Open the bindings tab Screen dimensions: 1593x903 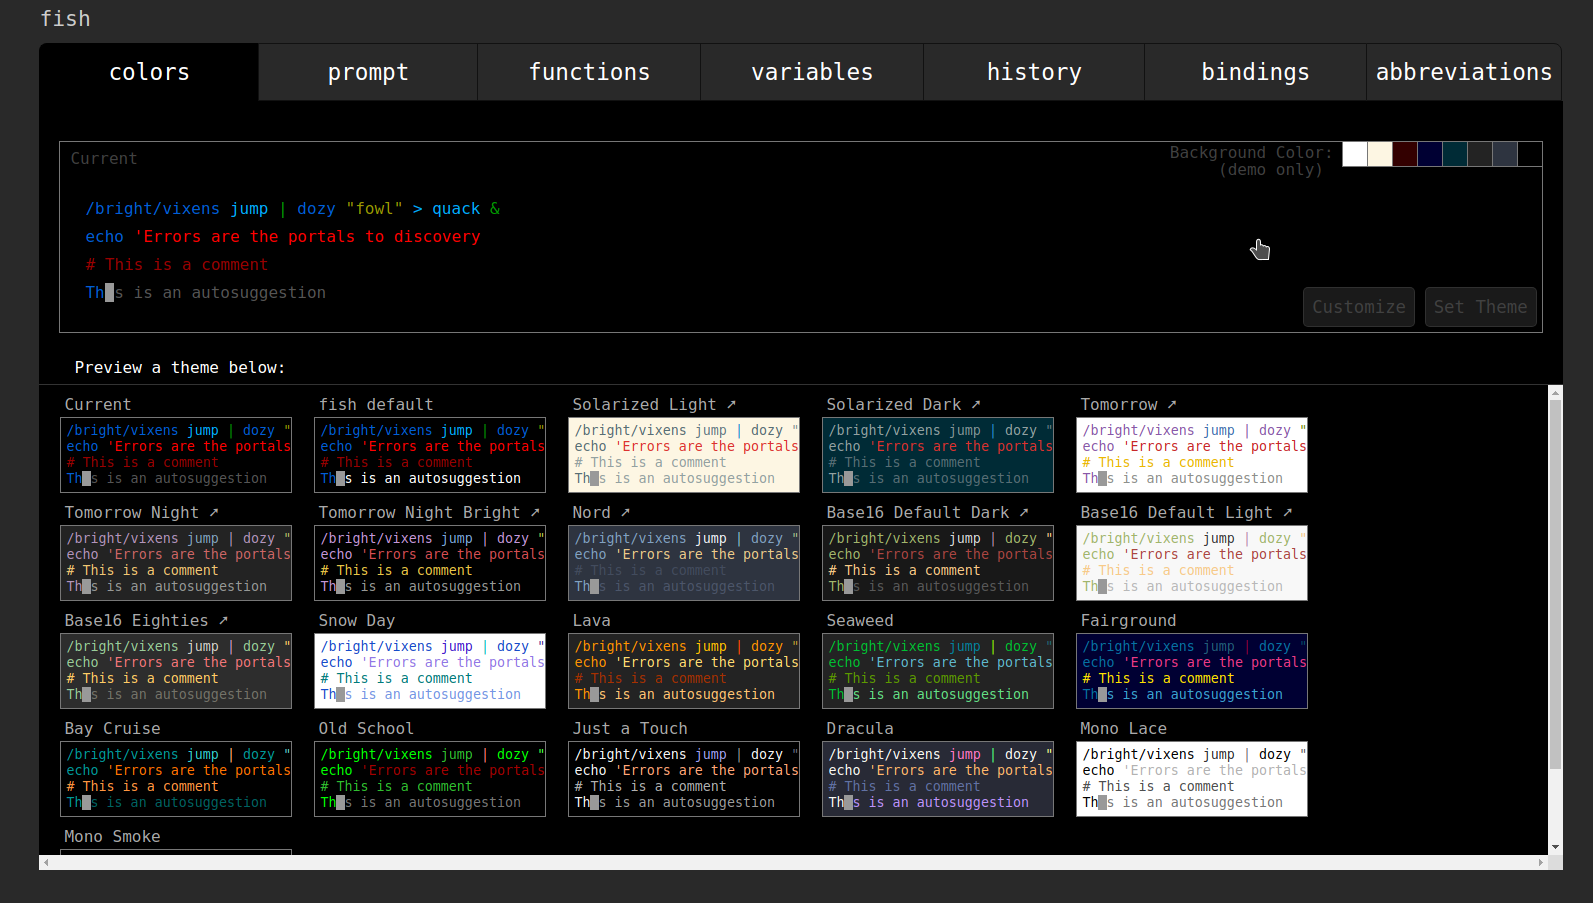pos(1255,72)
